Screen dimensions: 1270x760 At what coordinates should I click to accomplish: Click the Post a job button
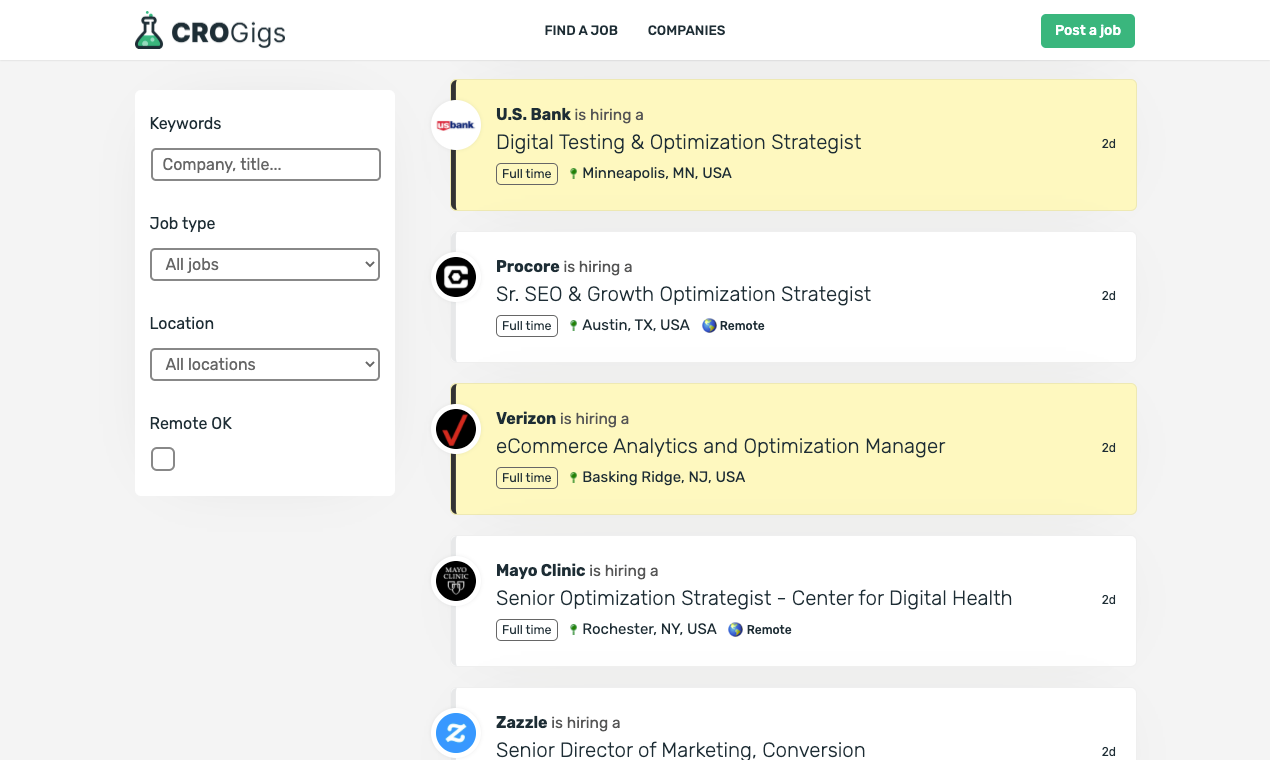(x=1087, y=30)
